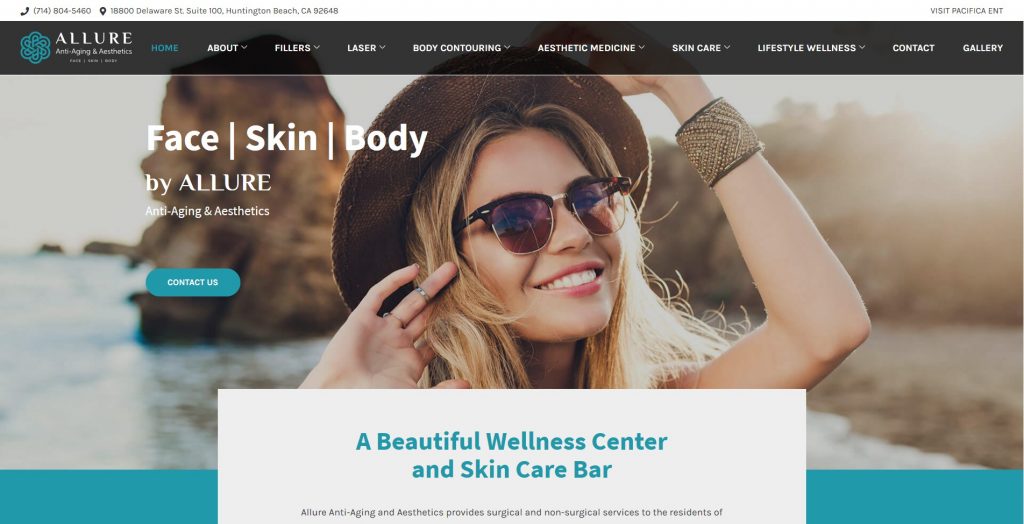Viewport: 1024px width, 524px height.
Task: Click the Face | Skin | Body headline
Action: [286, 139]
